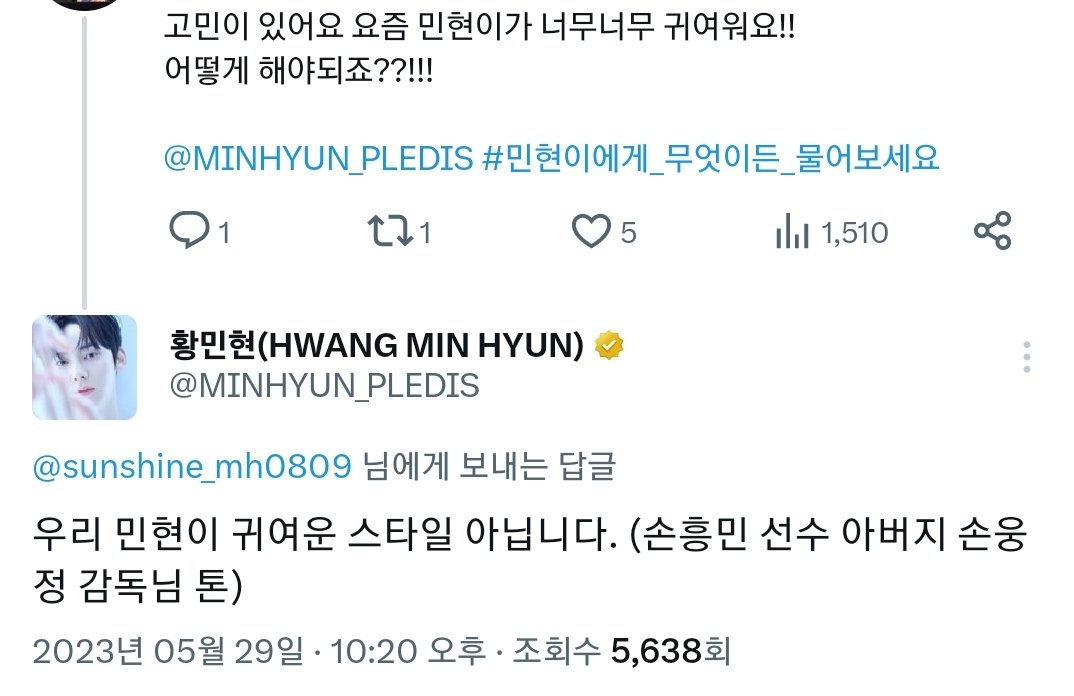Click 조회수 5,638회 view count
The image size is (1074, 696).
click(x=622, y=651)
